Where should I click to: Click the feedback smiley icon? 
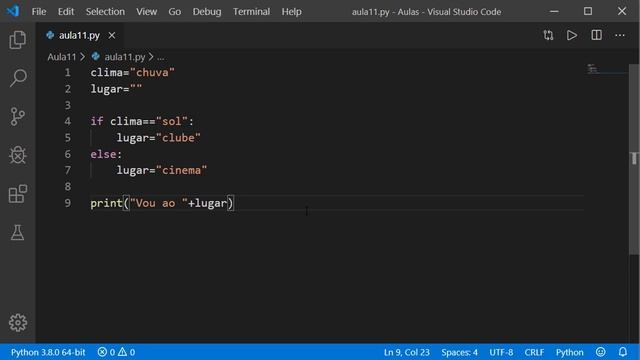(600, 352)
